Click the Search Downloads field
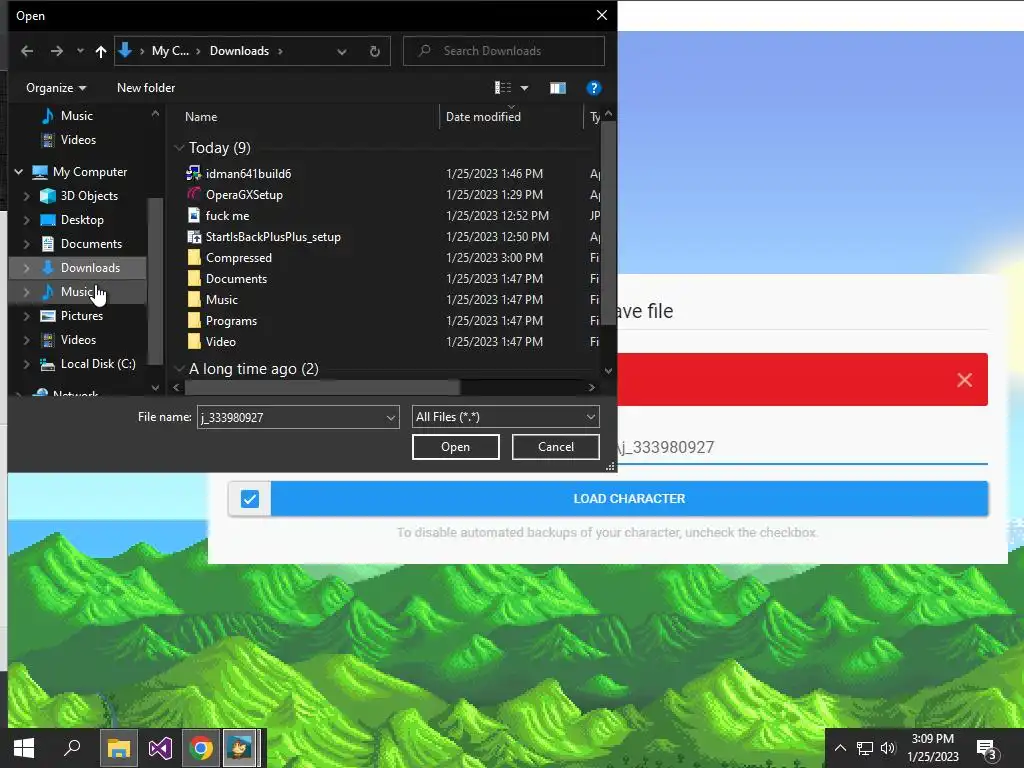This screenshot has height=768, width=1024. (504, 51)
